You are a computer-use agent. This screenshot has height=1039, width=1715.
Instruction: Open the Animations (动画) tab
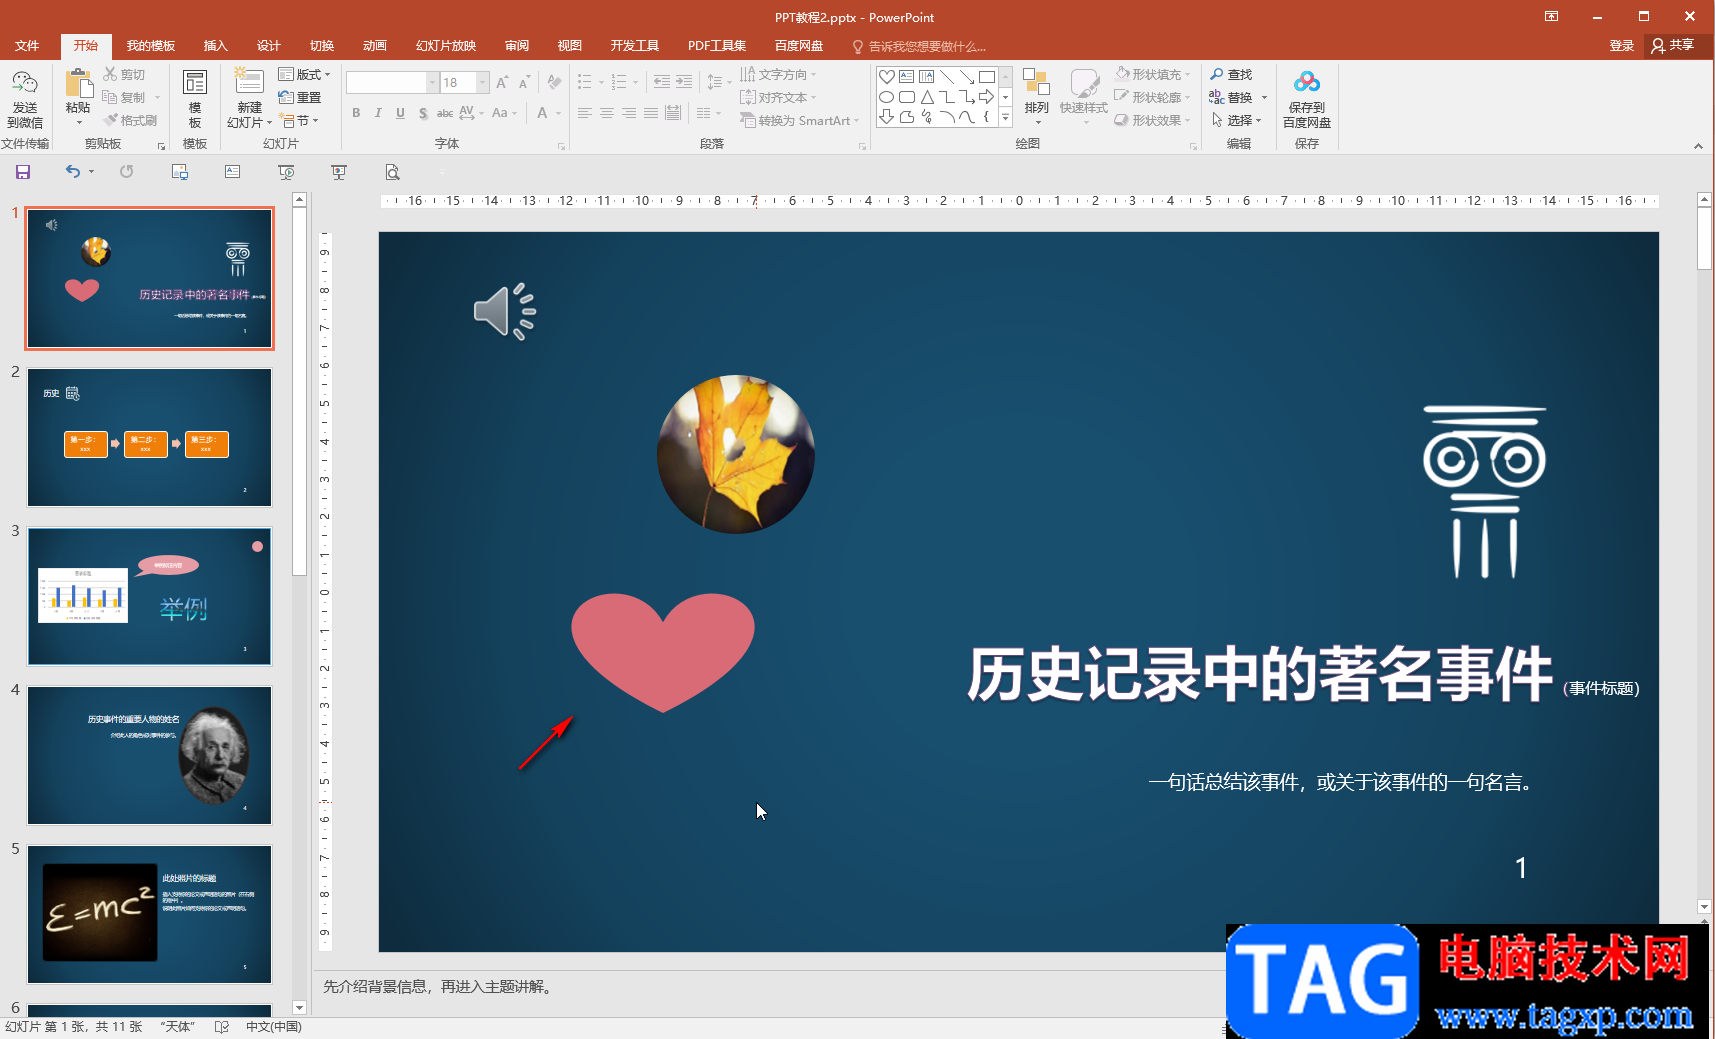click(x=375, y=46)
